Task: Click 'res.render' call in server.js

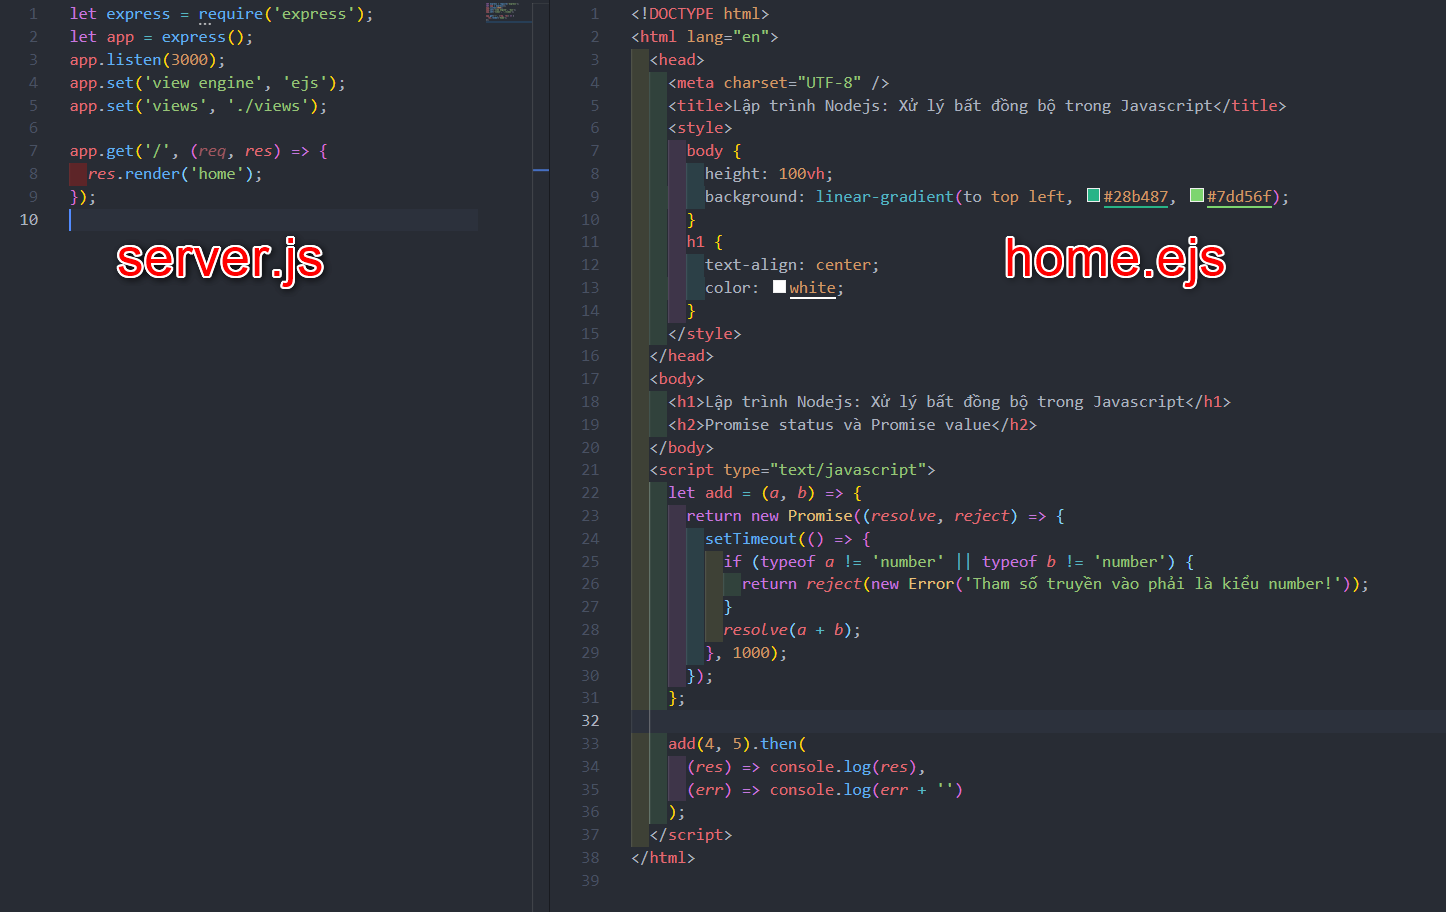Action: click(x=133, y=174)
